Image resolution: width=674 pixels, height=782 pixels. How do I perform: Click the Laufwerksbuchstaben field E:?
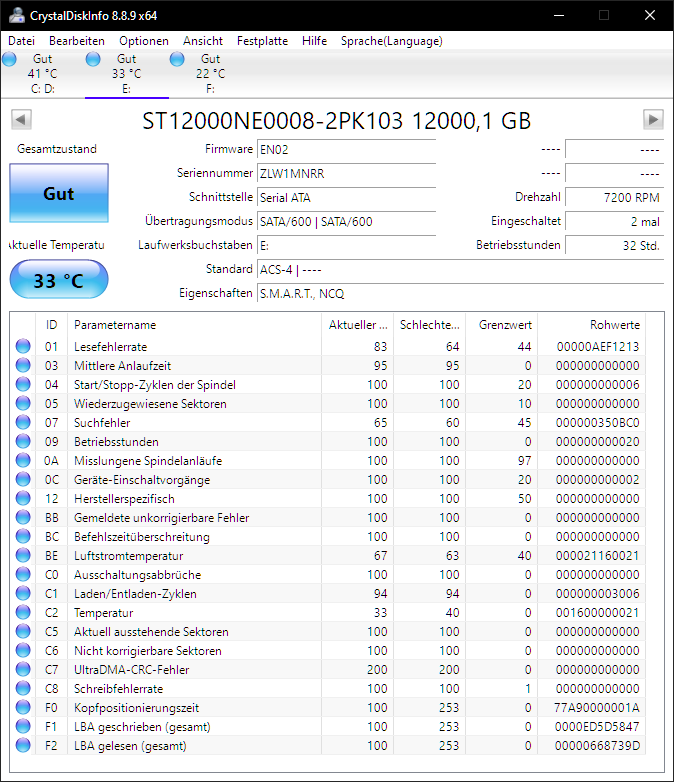click(x=347, y=245)
